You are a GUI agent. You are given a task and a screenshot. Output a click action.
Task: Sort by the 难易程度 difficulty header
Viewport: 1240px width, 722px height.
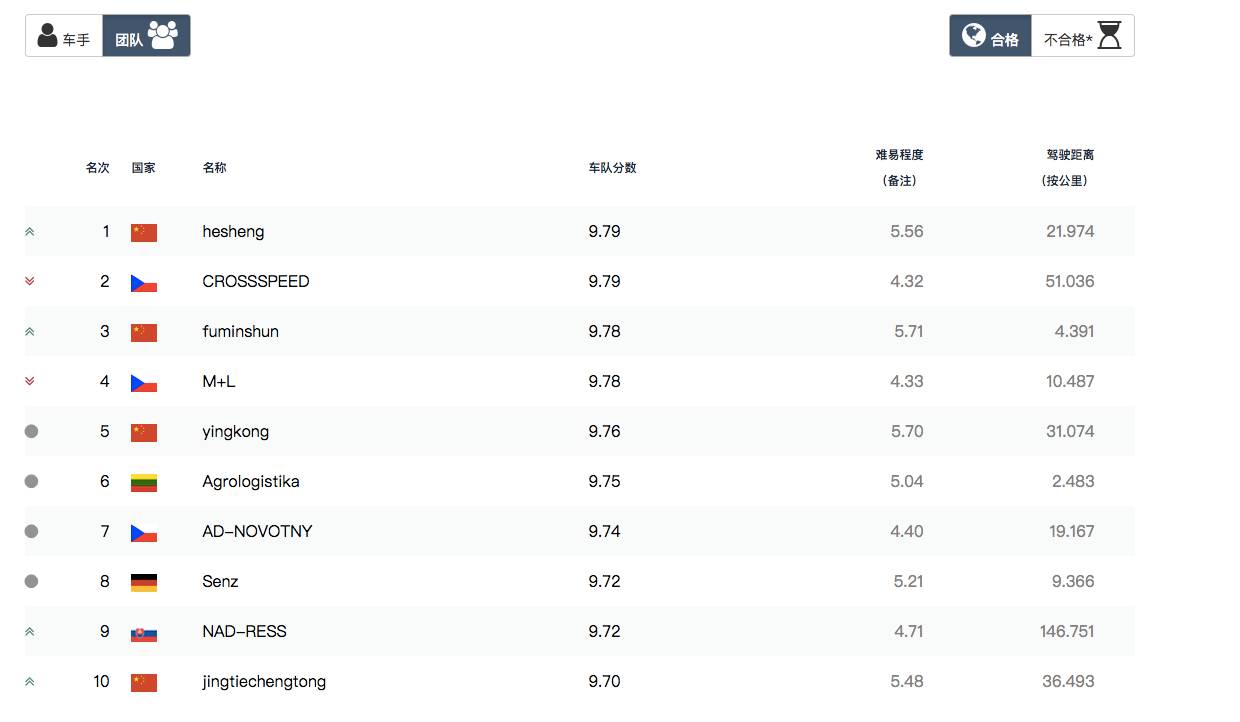[x=900, y=155]
